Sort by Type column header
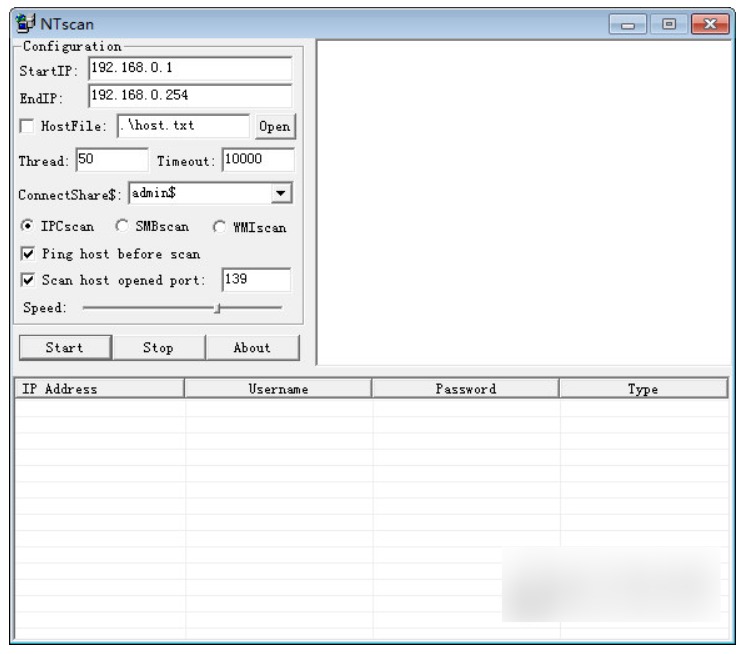The width and height of the screenshot is (749, 654). 643,388
